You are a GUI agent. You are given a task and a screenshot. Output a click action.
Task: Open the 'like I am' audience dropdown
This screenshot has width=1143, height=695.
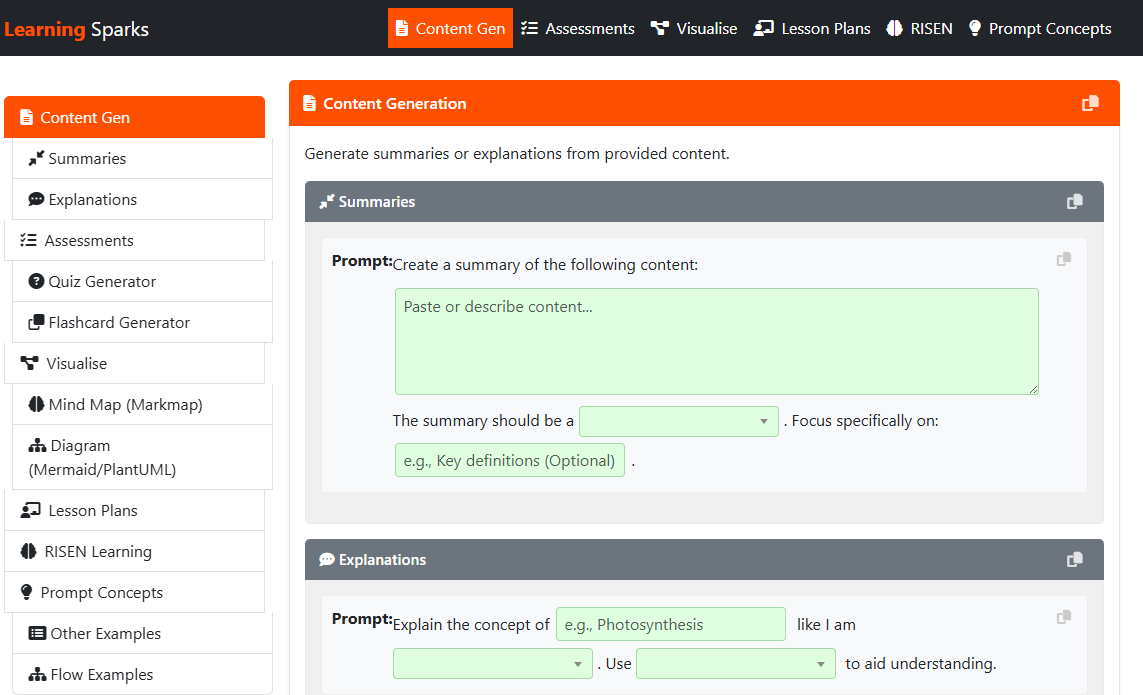(x=493, y=664)
